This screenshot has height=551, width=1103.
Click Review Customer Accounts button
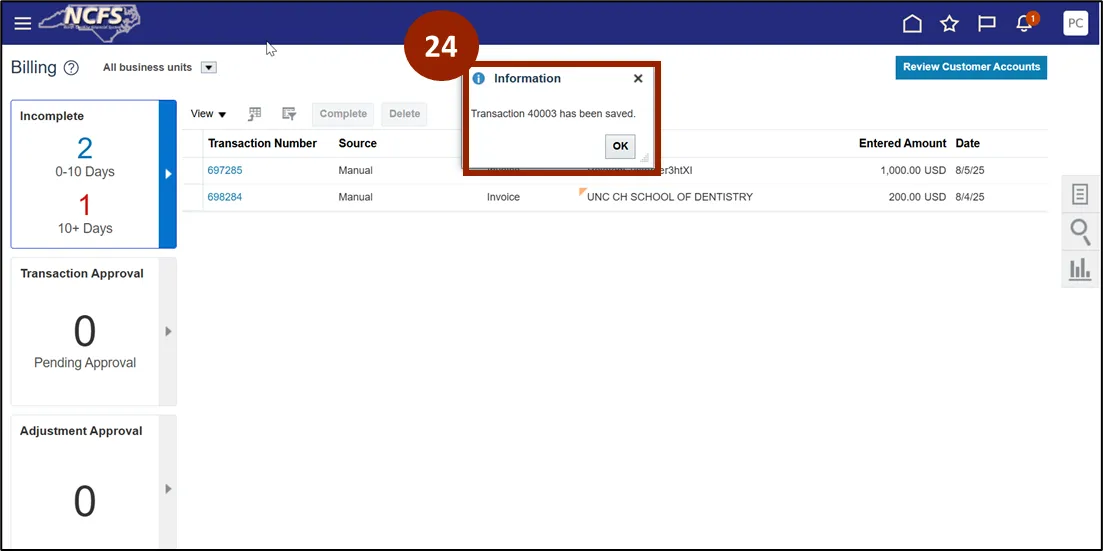click(x=971, y=67)
